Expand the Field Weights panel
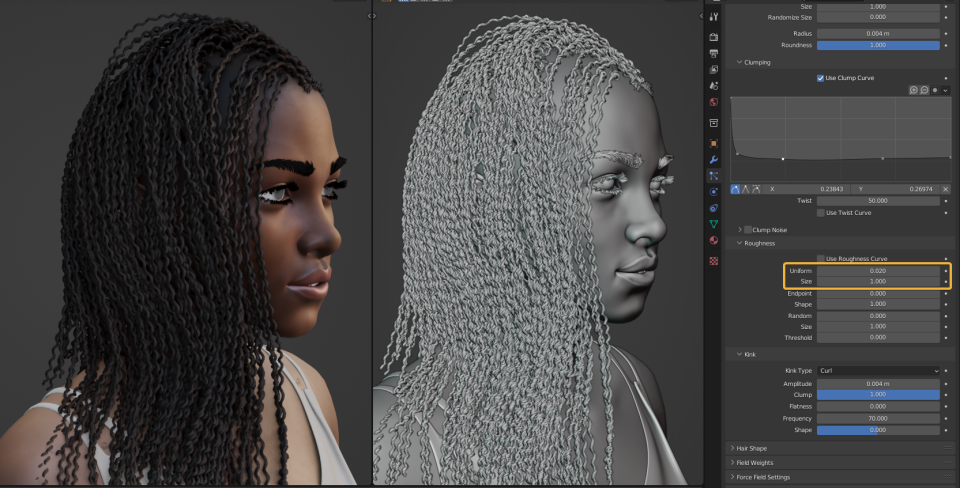Screen dimensions: 960x488 732,463
